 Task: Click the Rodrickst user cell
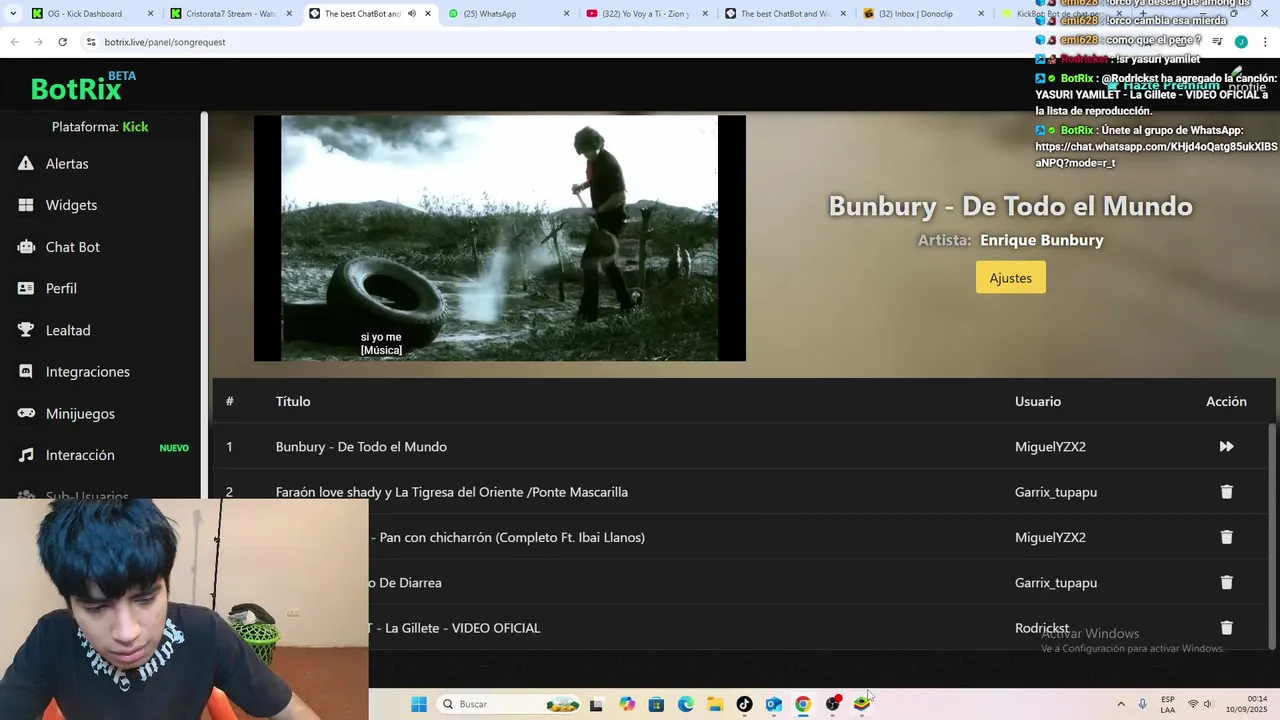[x=1042, y=628]
